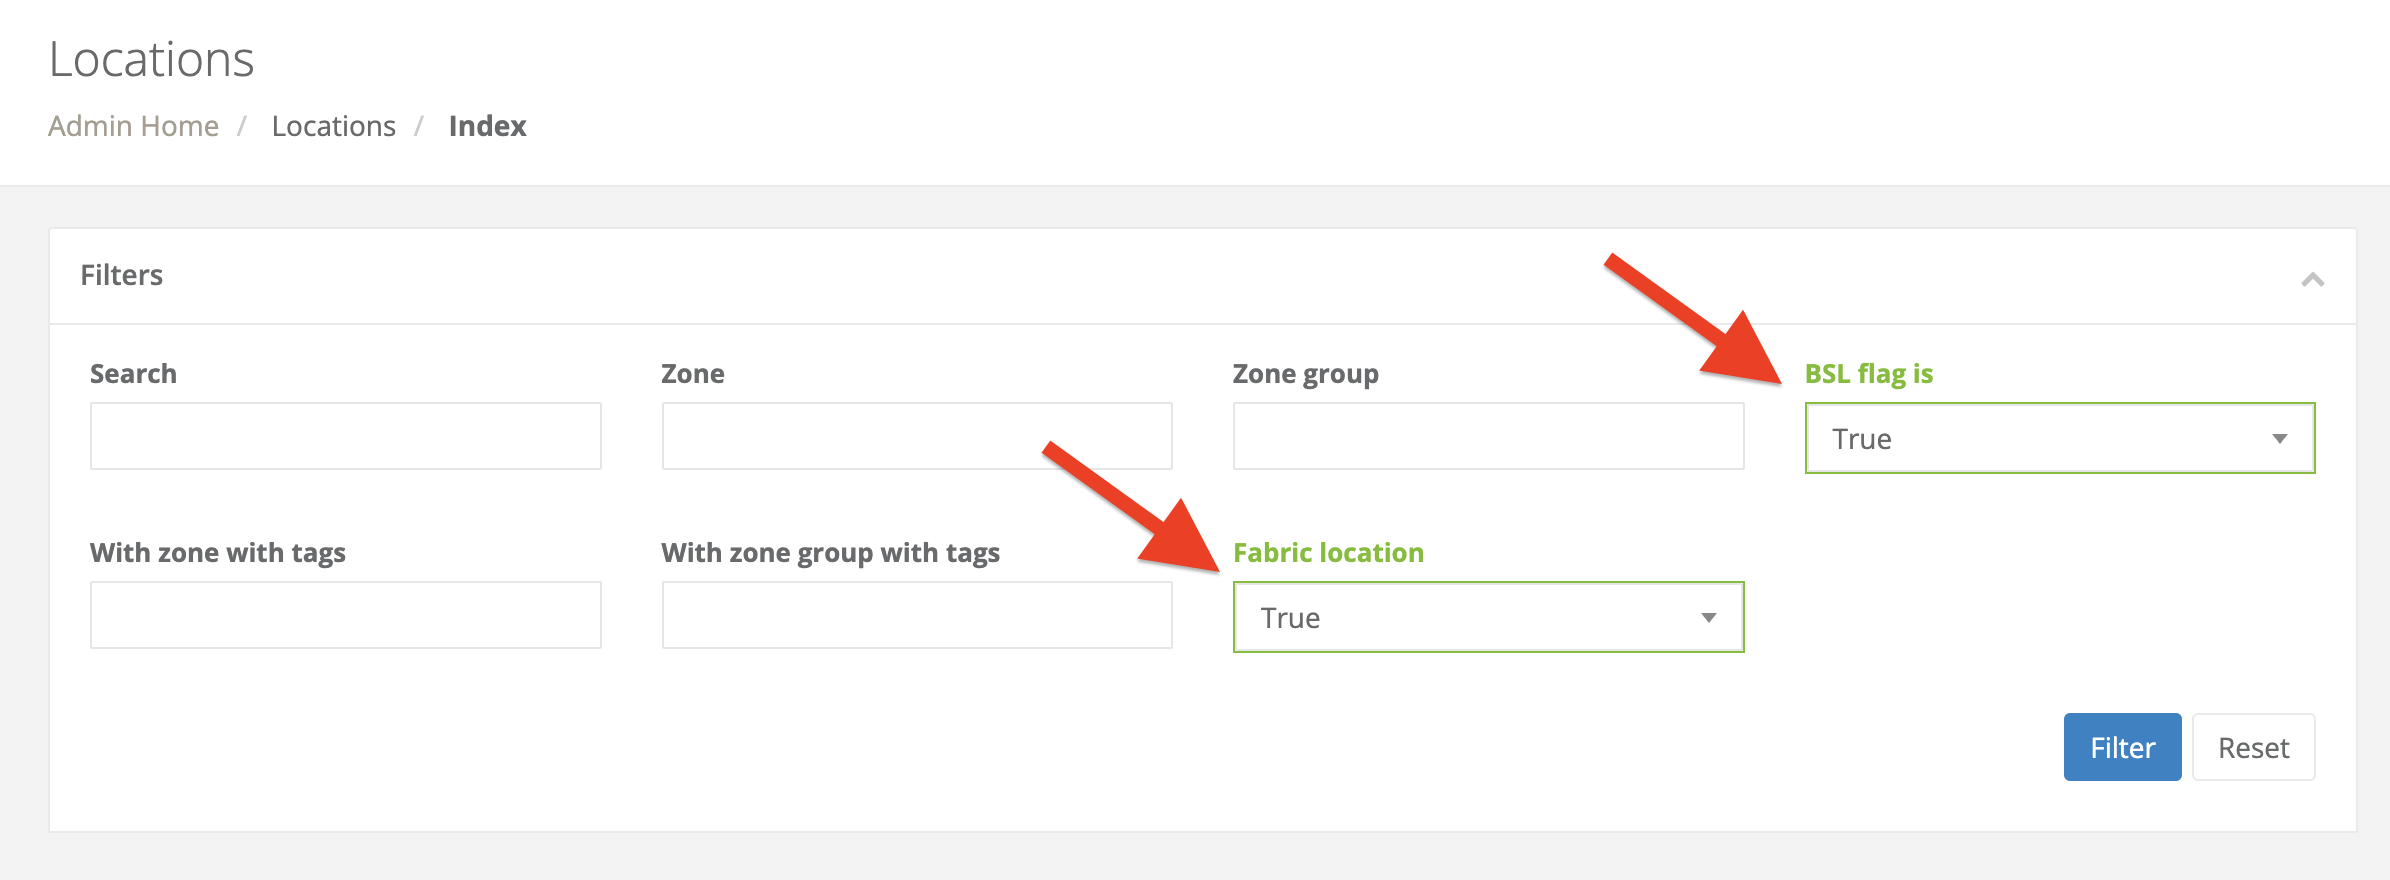
Task: Click the With zone group with tags field
Action: [x=916, y=616]
